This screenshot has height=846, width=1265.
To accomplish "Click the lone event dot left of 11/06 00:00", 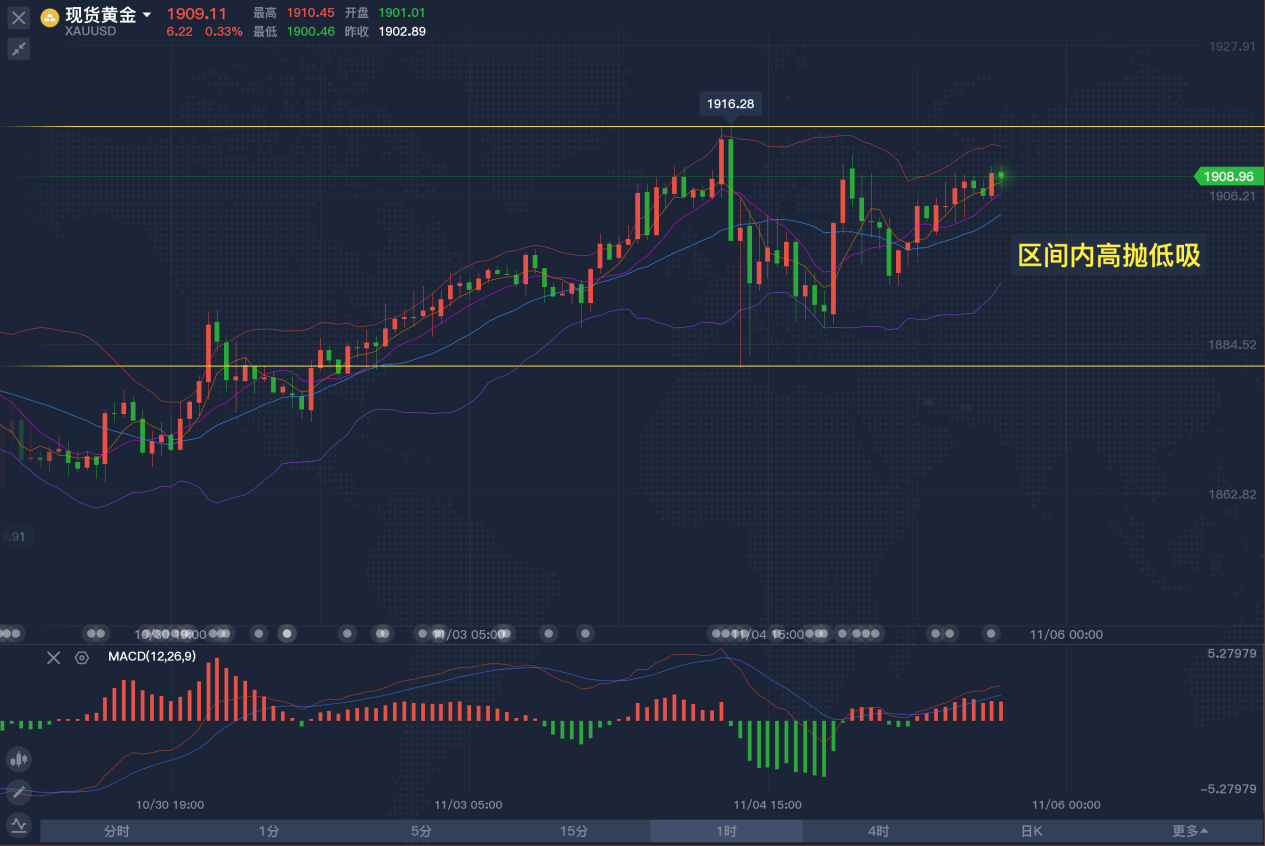I will tap(991, 633).
